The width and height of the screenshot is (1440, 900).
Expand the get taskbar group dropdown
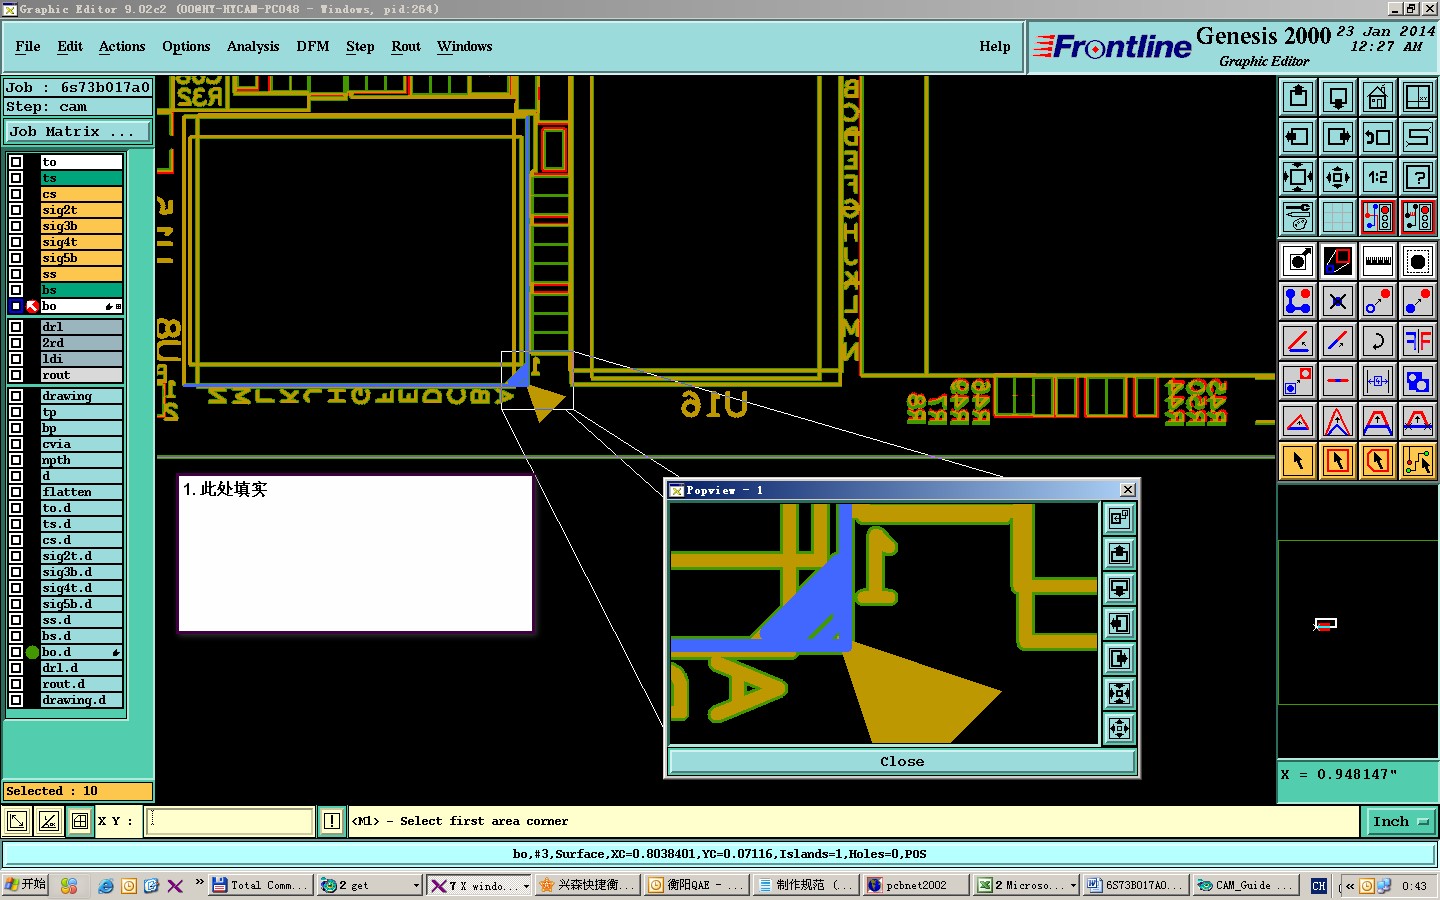tap(416, 885)
